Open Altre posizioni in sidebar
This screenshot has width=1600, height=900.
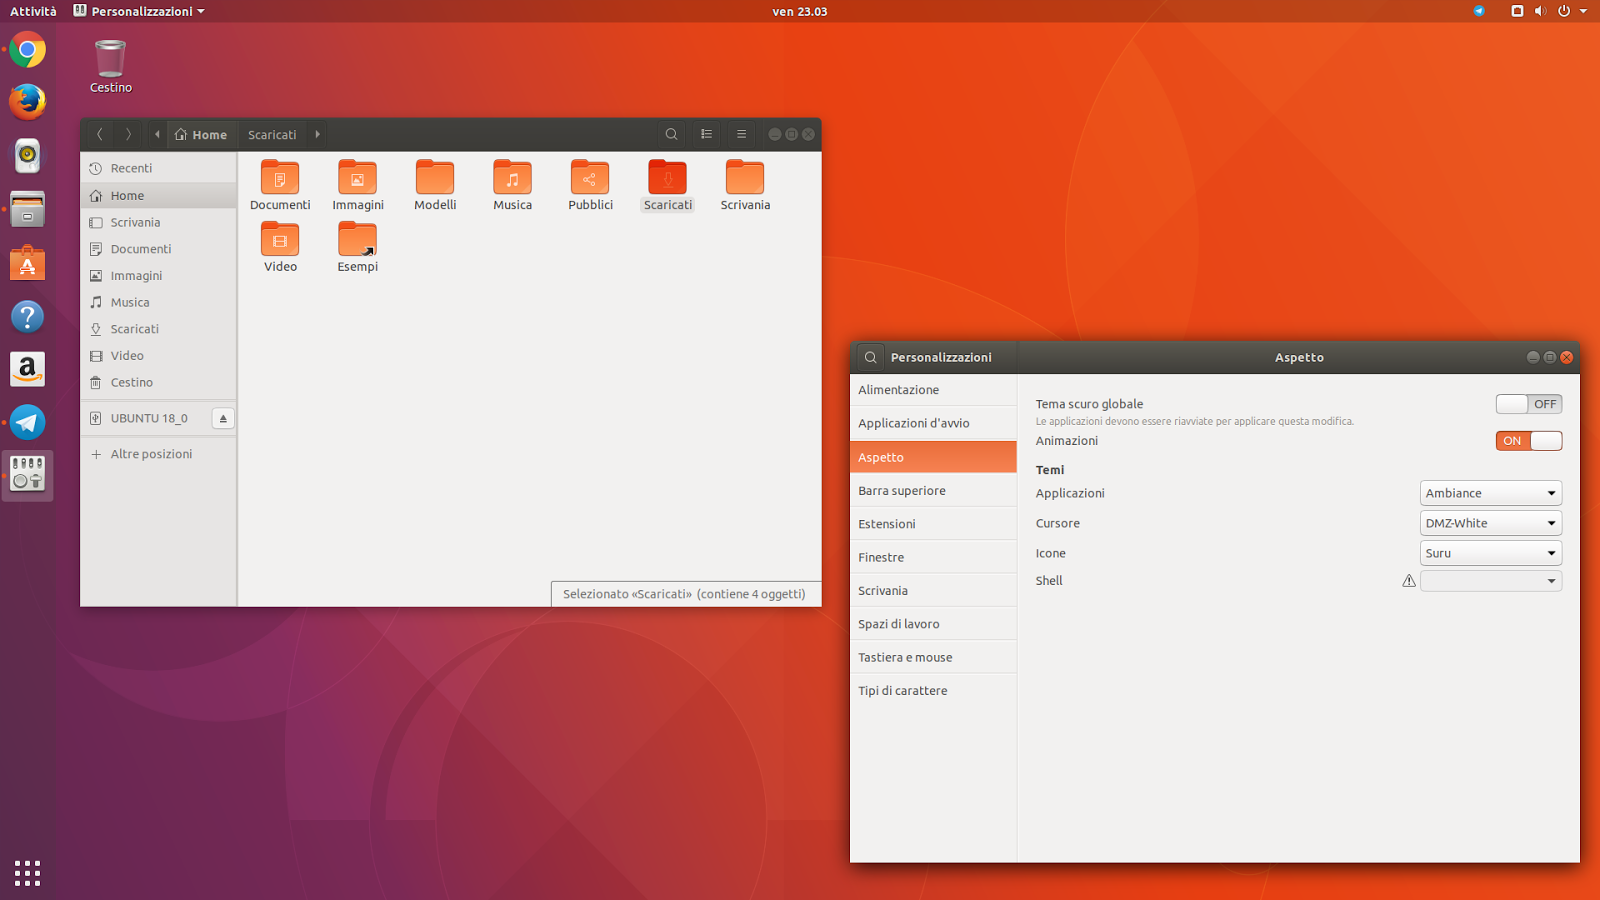click(x=158, y=454)
